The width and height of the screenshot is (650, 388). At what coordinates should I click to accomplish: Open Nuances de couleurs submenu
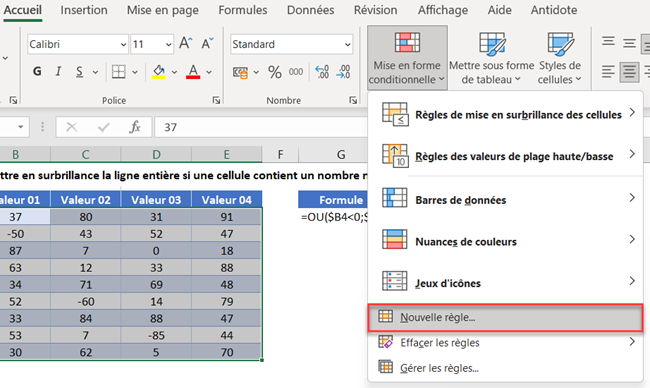(x=505, y=241)
